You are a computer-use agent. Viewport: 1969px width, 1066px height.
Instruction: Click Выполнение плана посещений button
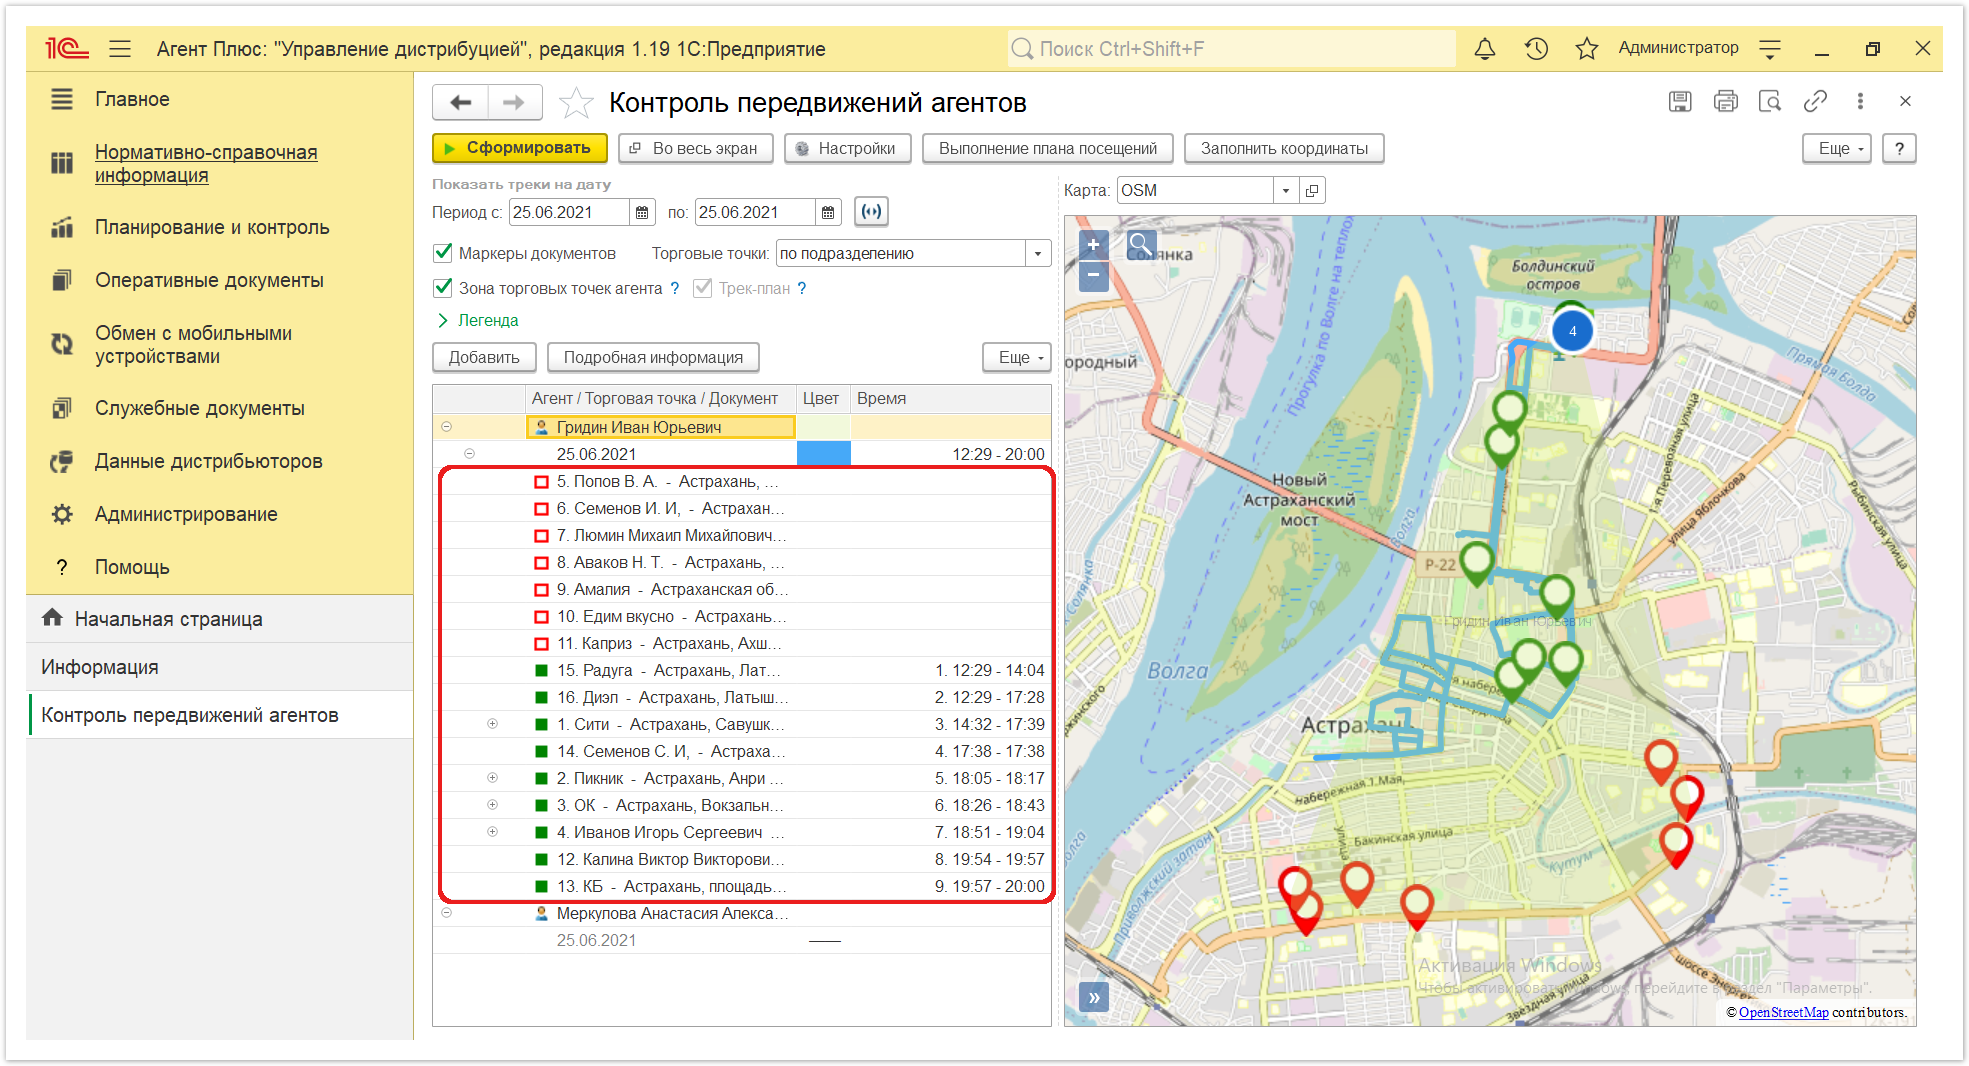(1048, 148)
